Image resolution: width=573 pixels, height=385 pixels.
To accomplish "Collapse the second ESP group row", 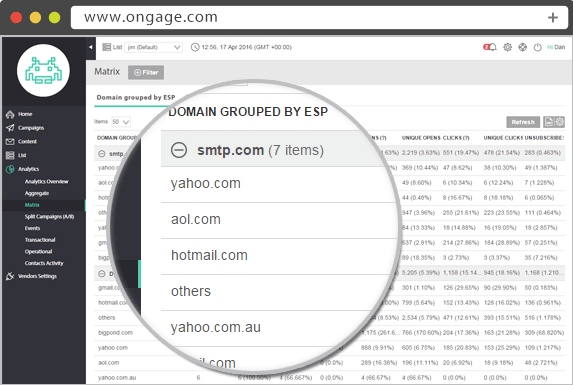I will (102, 273).
